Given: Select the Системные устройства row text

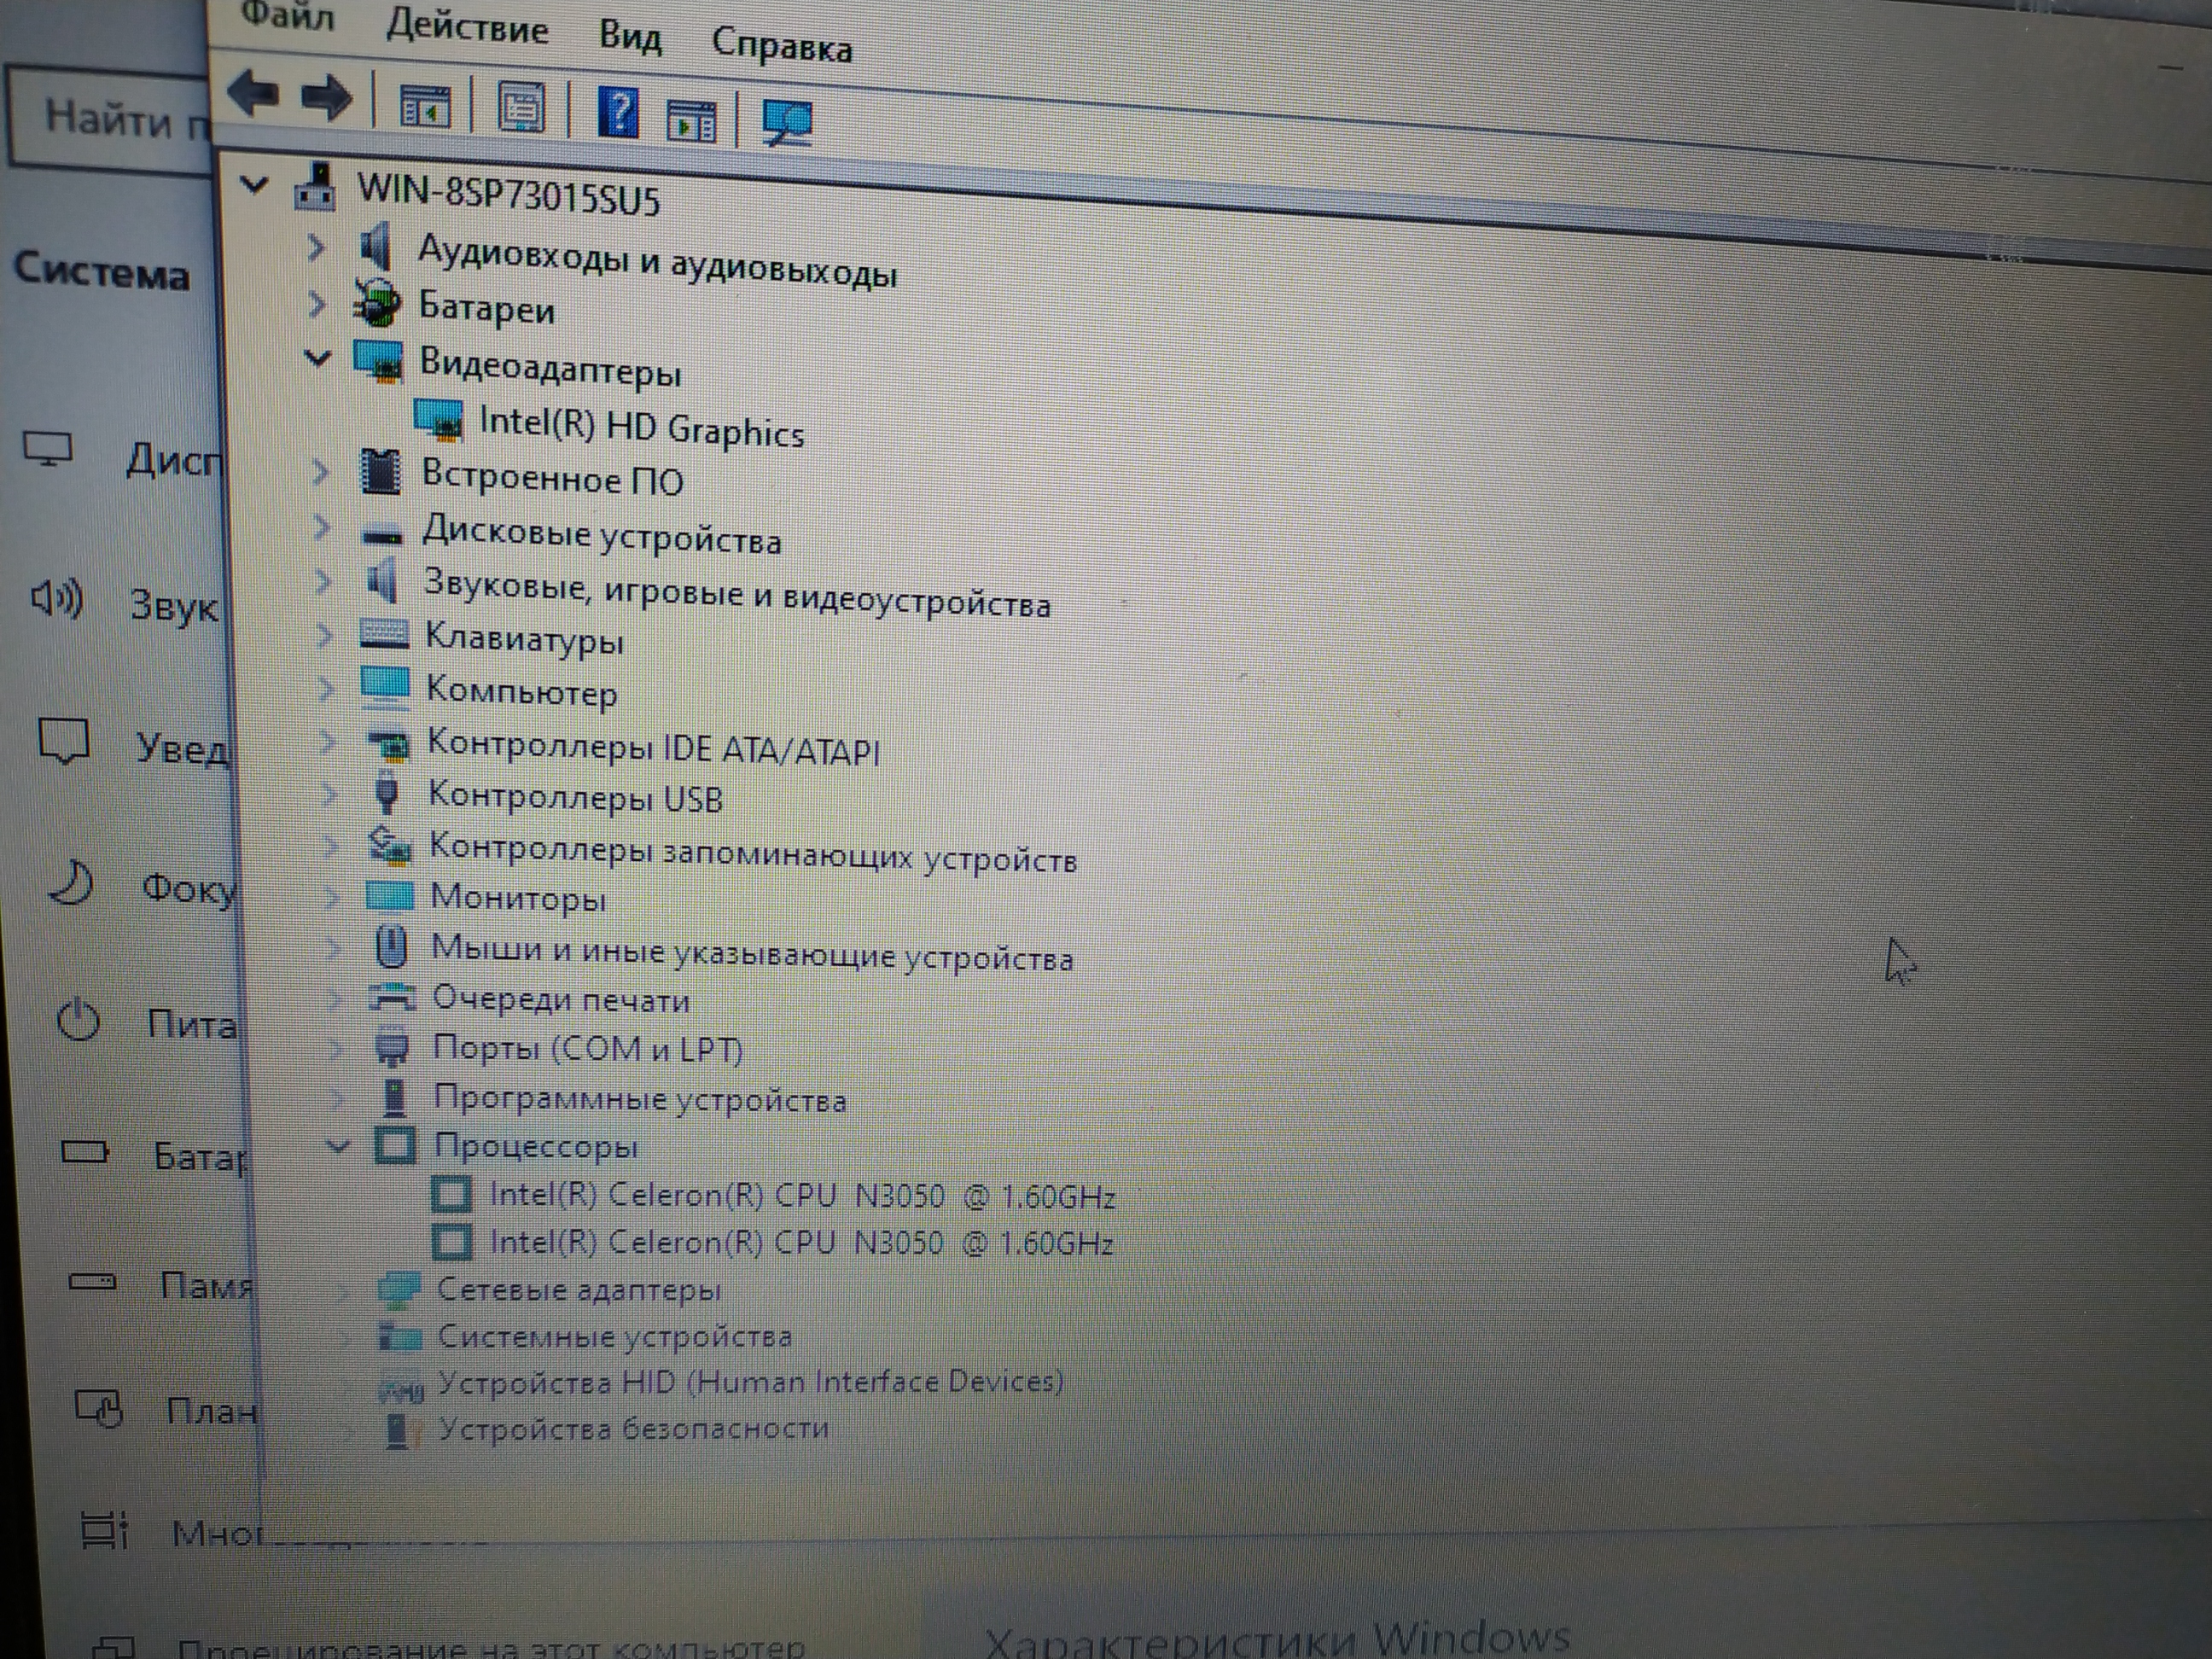Looking at the screenshot, I should [x=615, y=1336].
